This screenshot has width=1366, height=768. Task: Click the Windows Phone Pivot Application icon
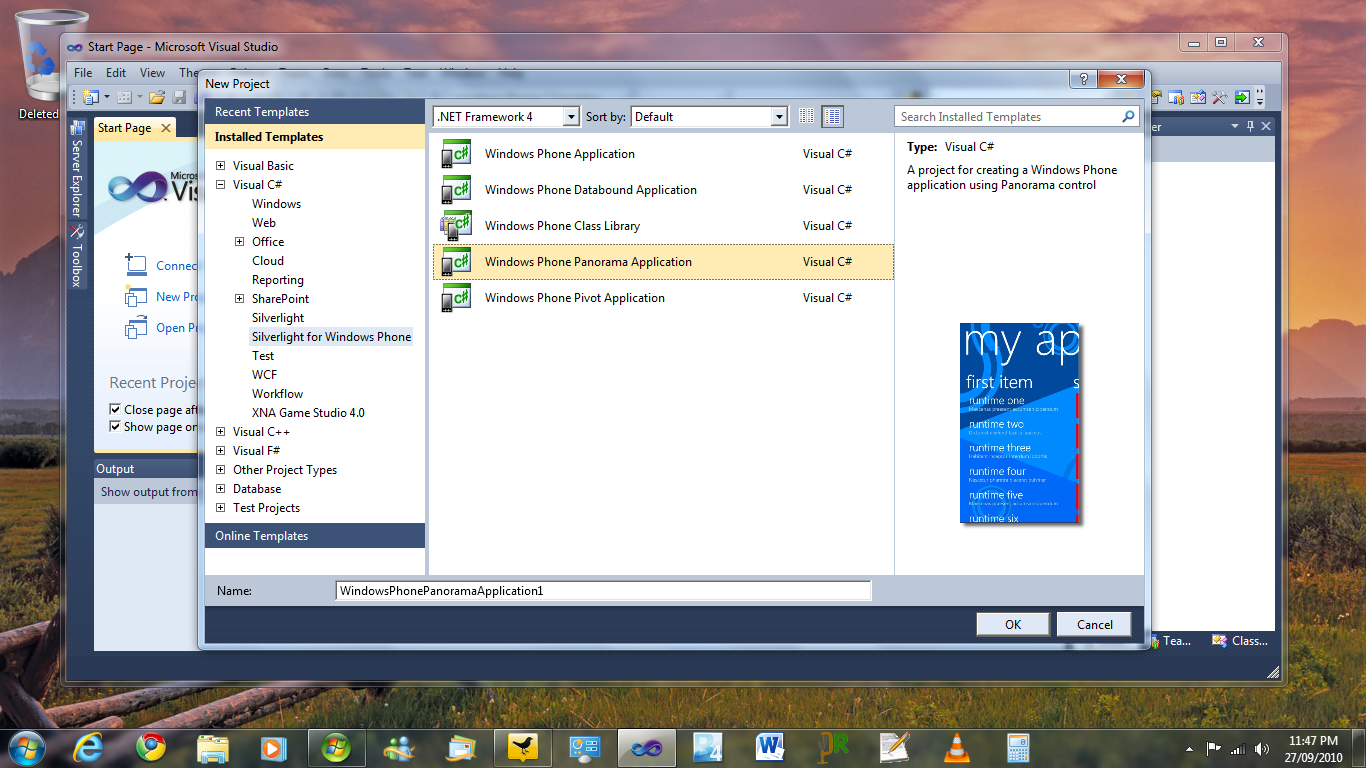pyautogui.click(x=456, y=298)
